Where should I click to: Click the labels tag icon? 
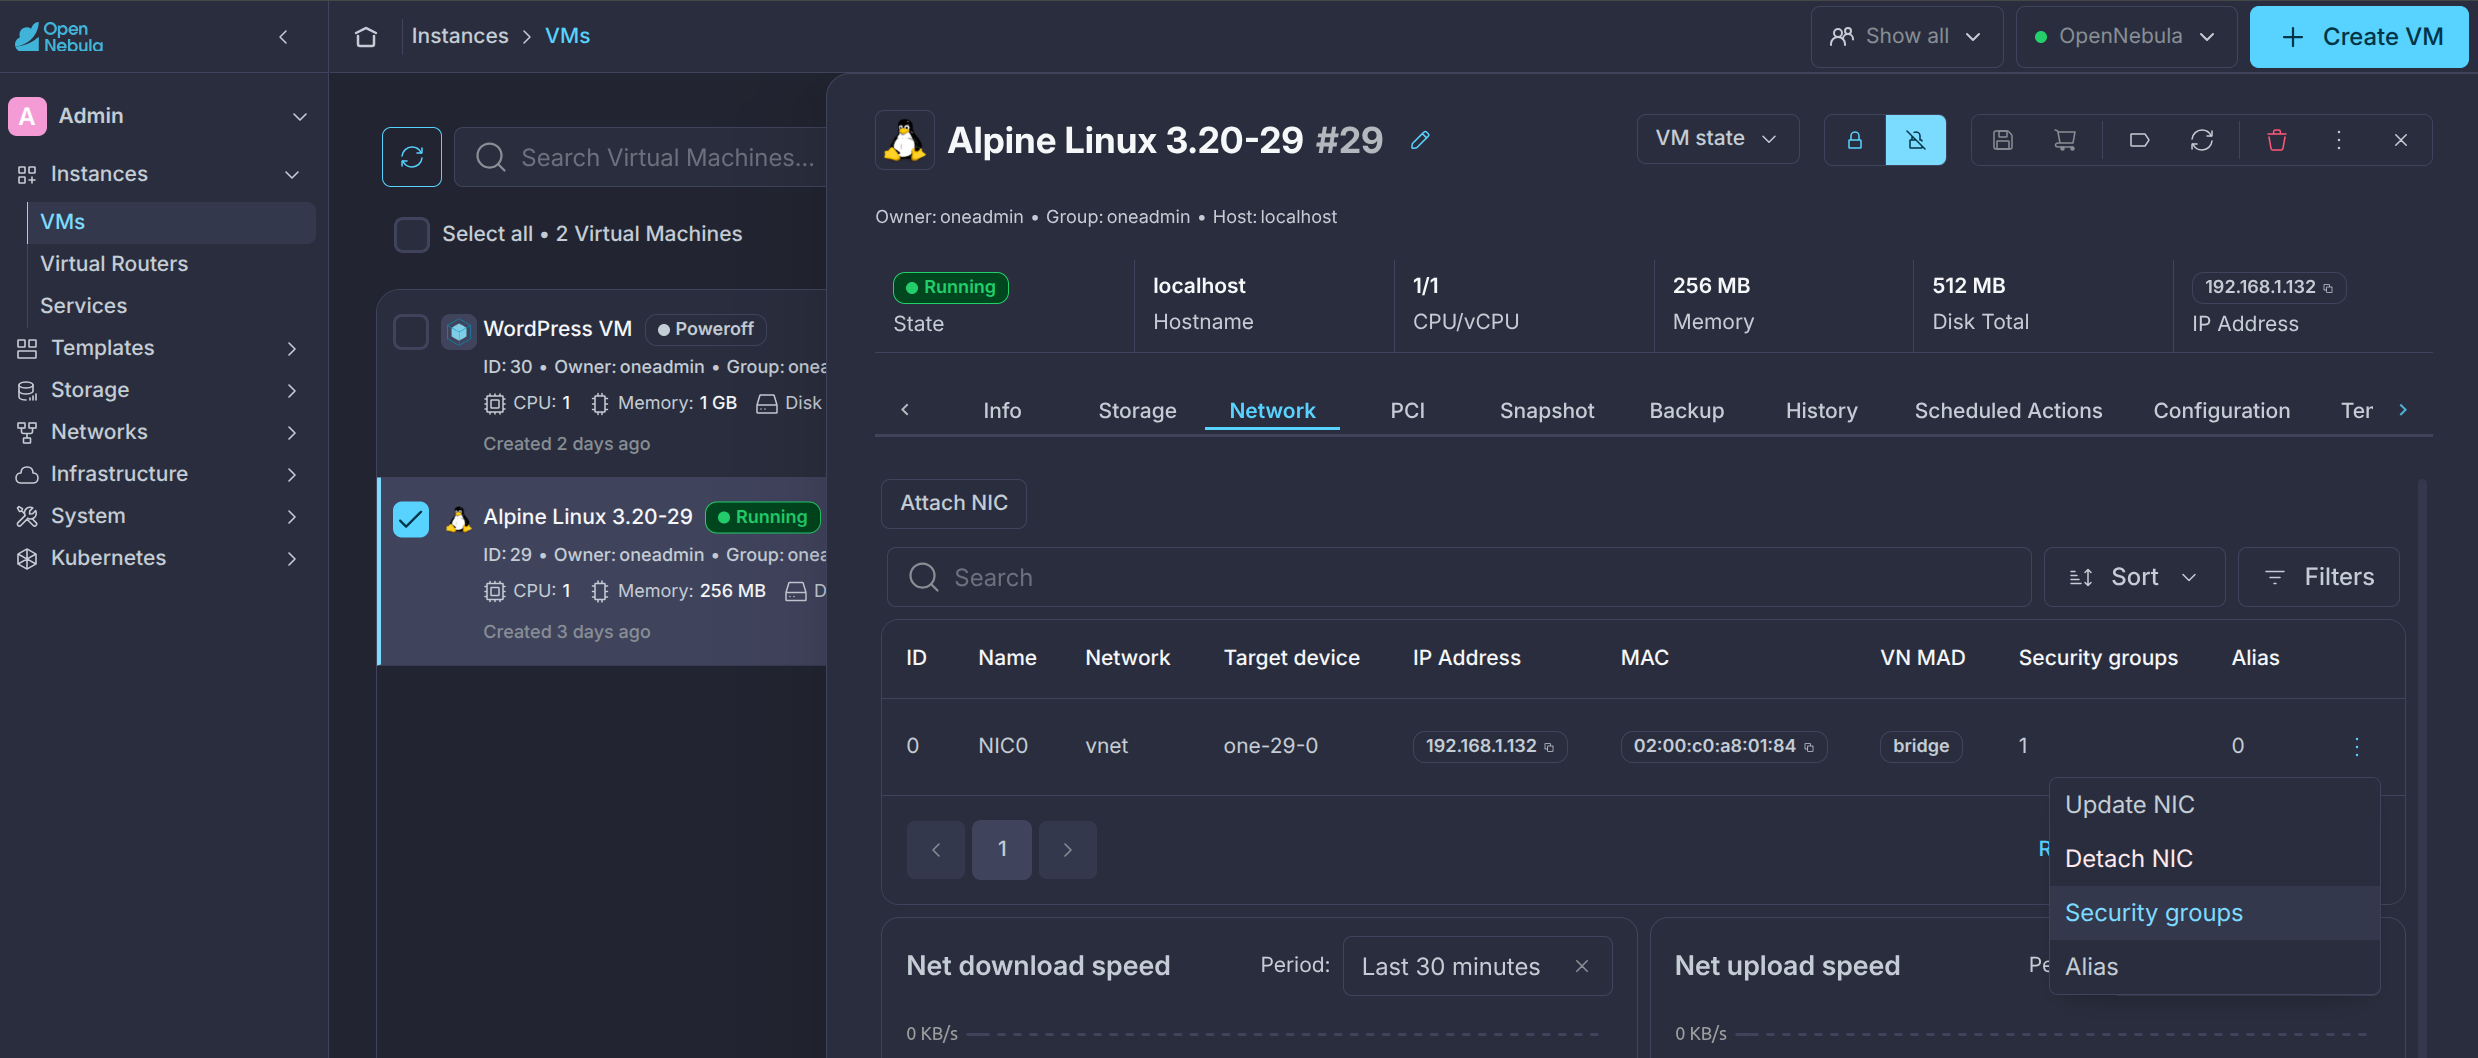click(x=2139, y=140)
